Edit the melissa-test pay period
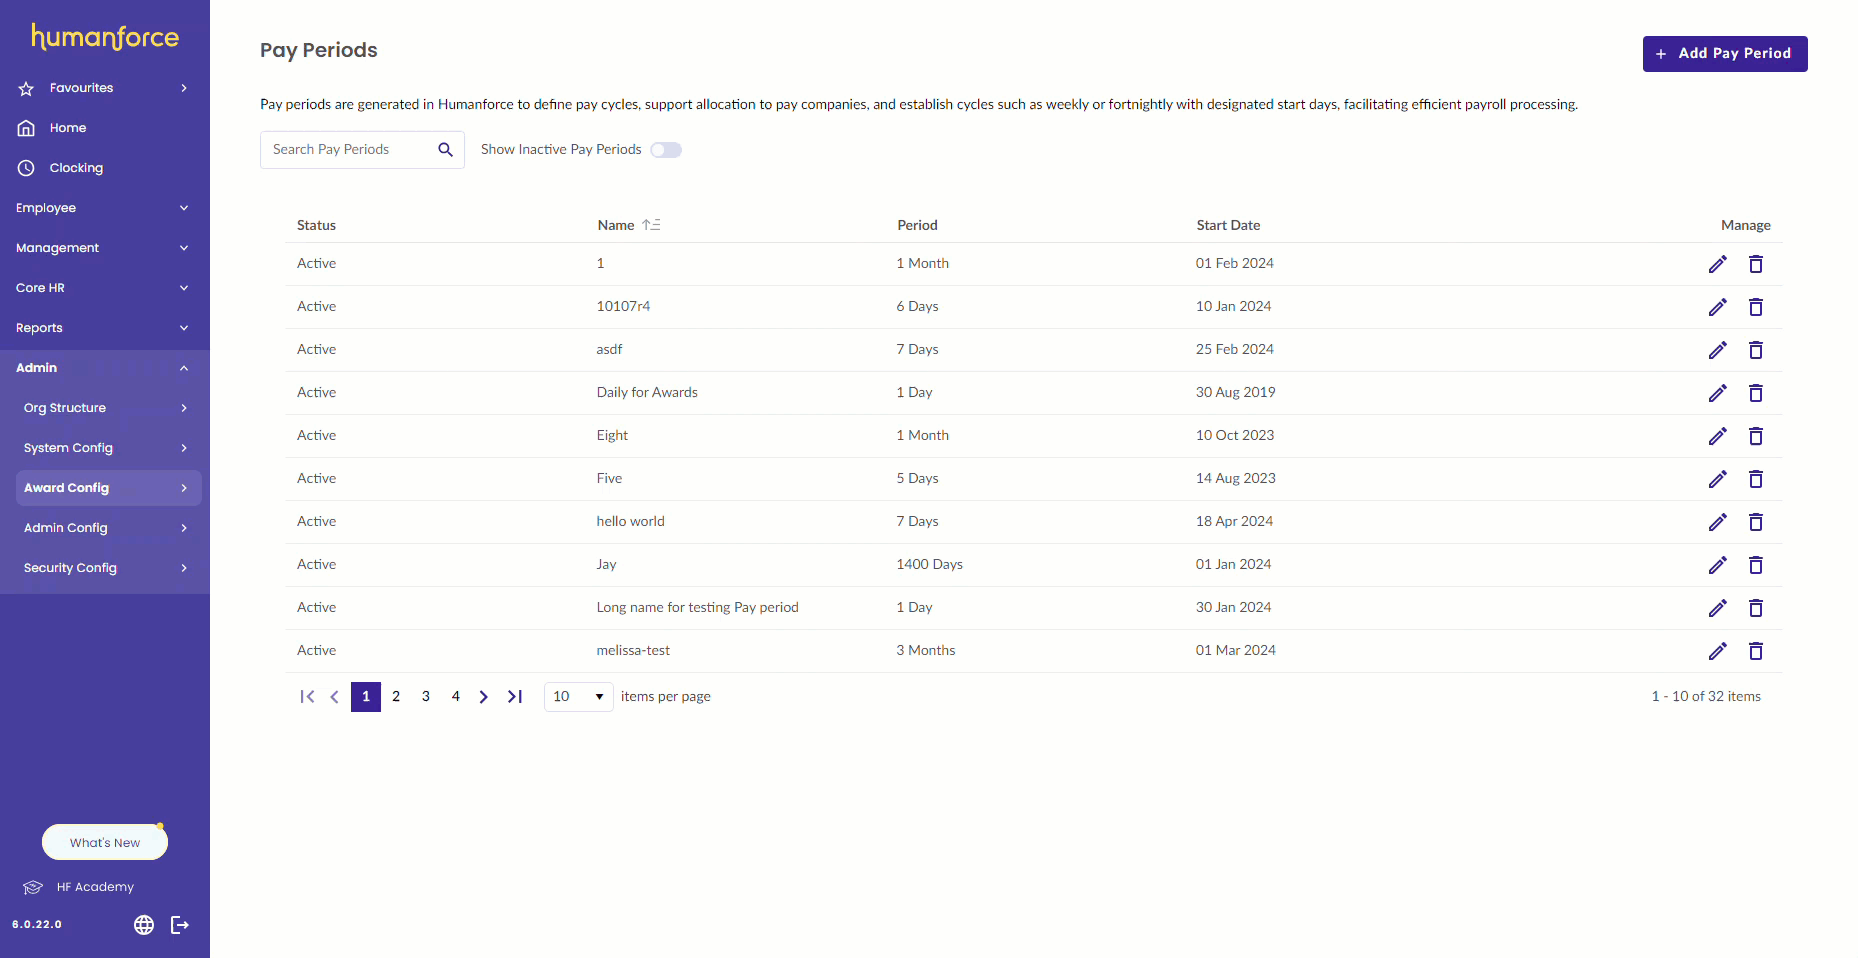 pos(1717,651)
